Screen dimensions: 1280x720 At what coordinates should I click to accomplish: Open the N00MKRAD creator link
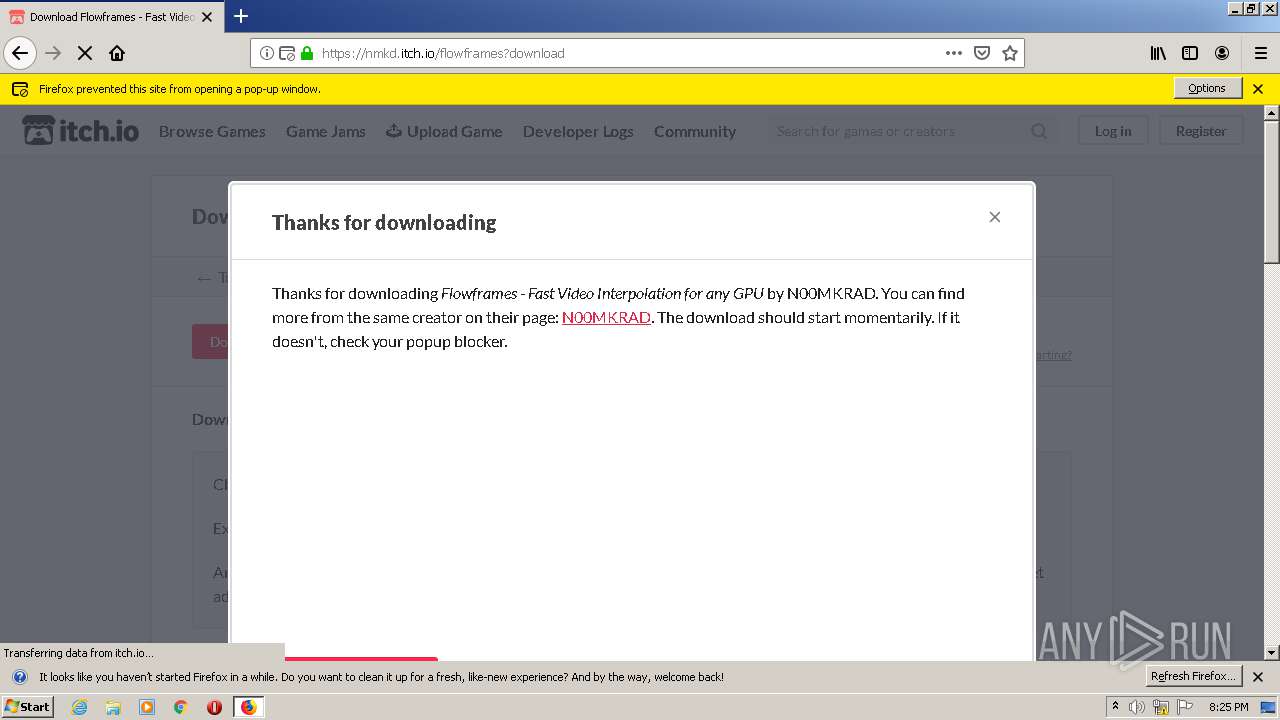(x=606, y=317)
